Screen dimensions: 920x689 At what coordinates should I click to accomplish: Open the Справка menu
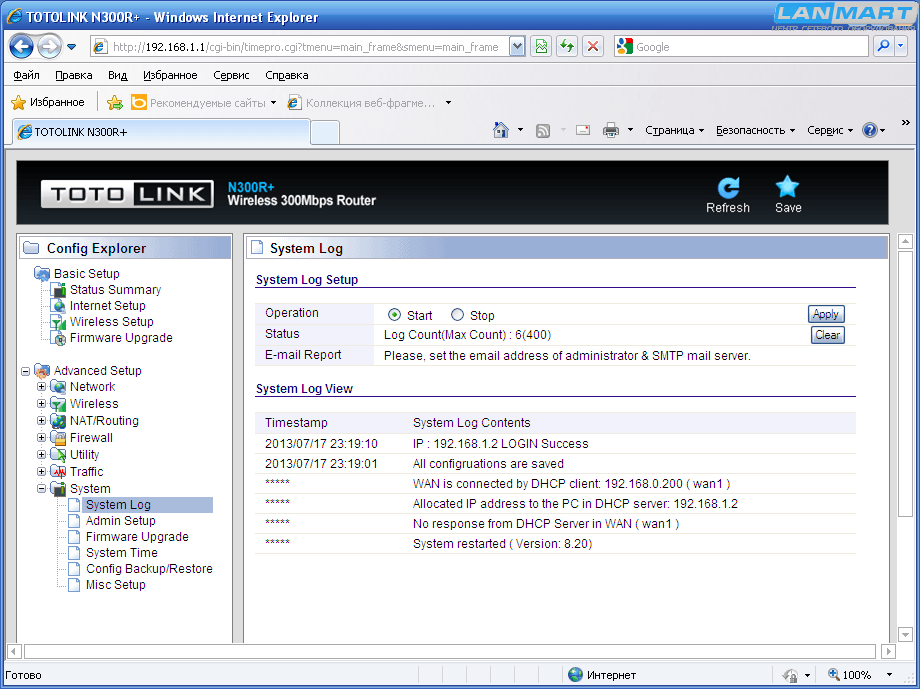pos(286,75)
